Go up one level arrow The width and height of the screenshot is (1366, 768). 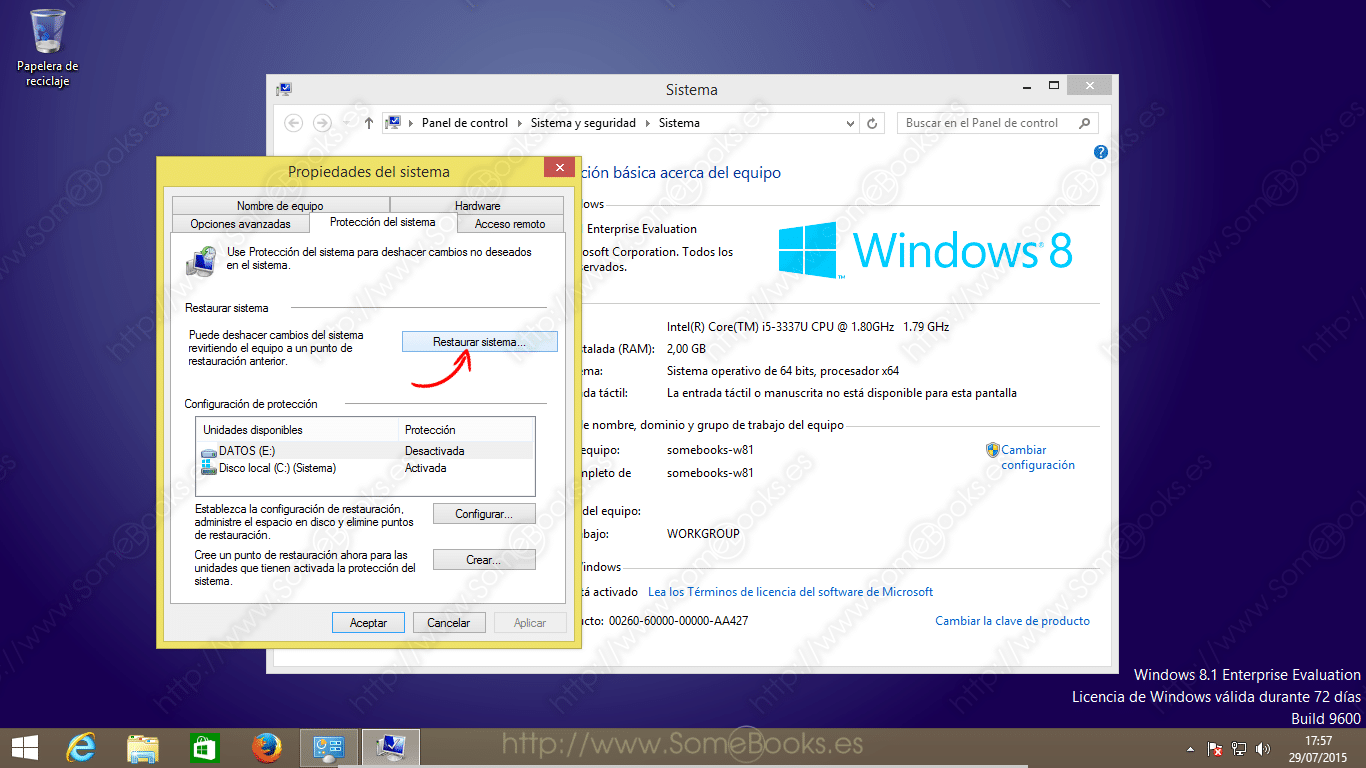(369, 123)
